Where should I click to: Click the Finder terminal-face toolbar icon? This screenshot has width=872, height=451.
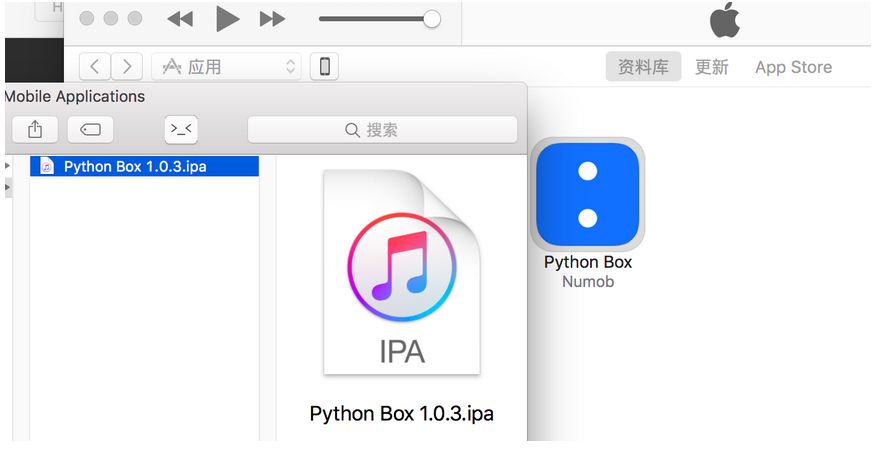pyautogui.click(x=181, y=130)
